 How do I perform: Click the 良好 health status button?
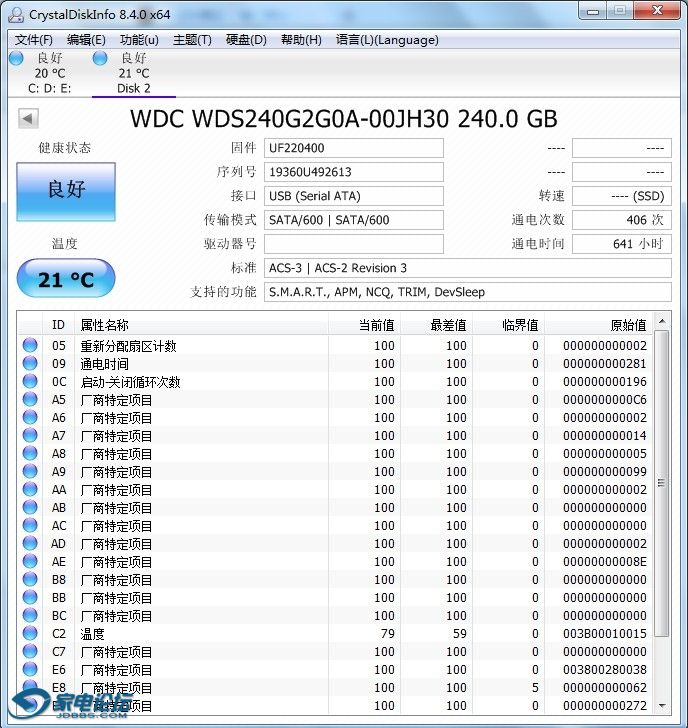(66, 191)
